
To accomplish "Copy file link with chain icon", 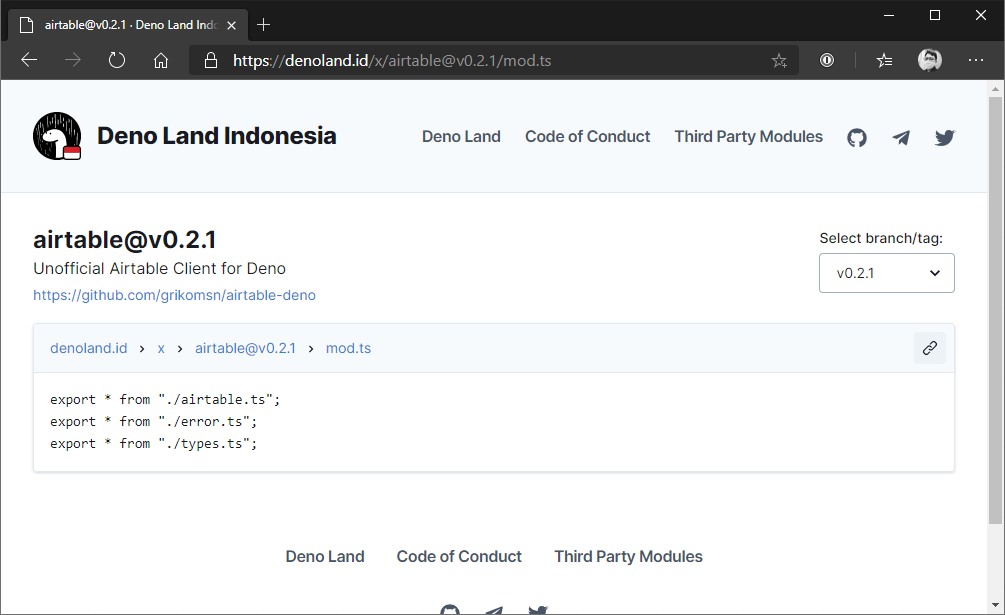I will tap(930, 348).
